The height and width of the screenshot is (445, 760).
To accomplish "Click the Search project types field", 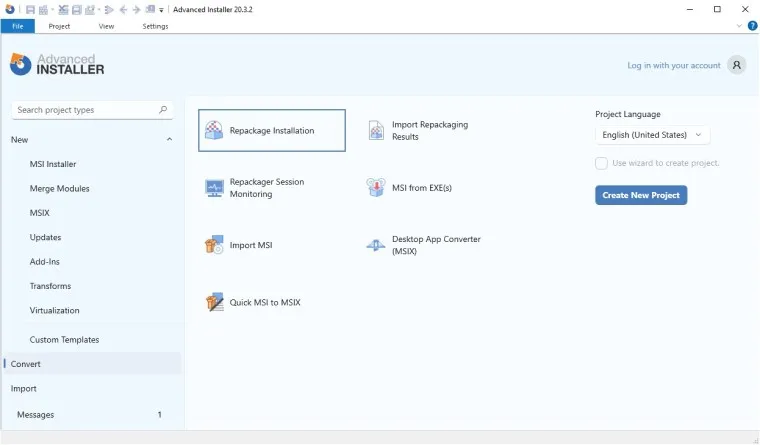I will [x=92, y=110].
